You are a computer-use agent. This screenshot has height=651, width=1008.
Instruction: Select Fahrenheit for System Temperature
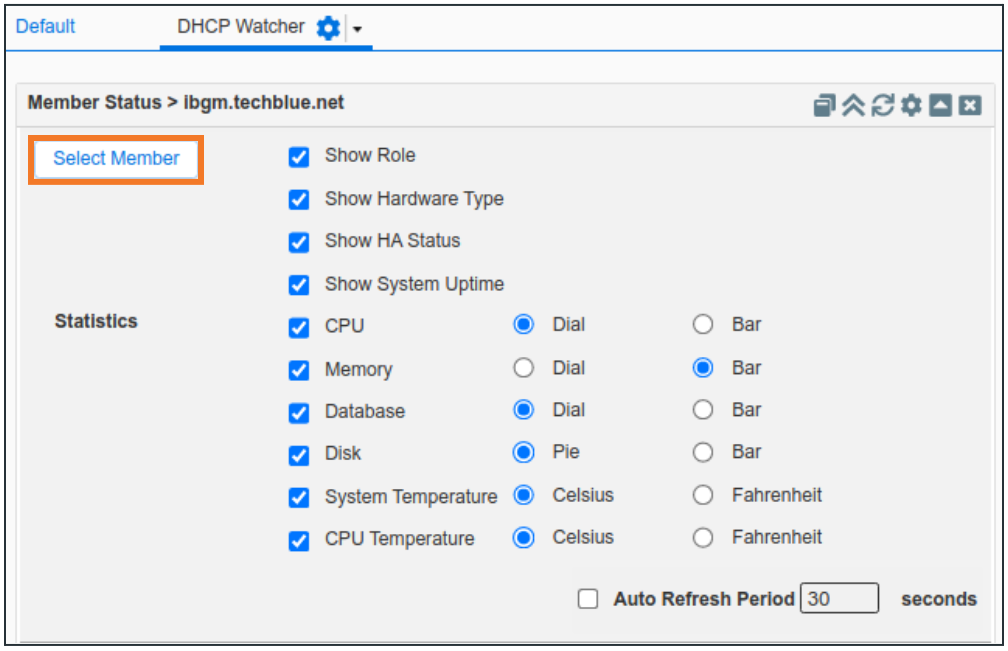(703, 496)
